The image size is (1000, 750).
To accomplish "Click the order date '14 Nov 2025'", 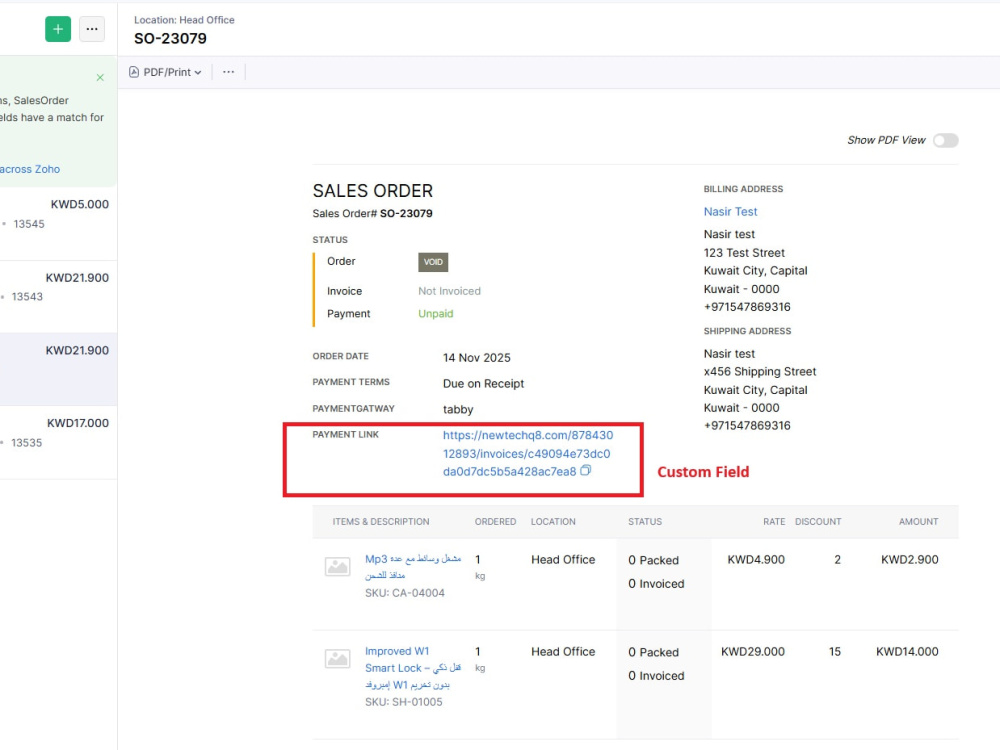I will pyautogui.click(x=476, y=358).
